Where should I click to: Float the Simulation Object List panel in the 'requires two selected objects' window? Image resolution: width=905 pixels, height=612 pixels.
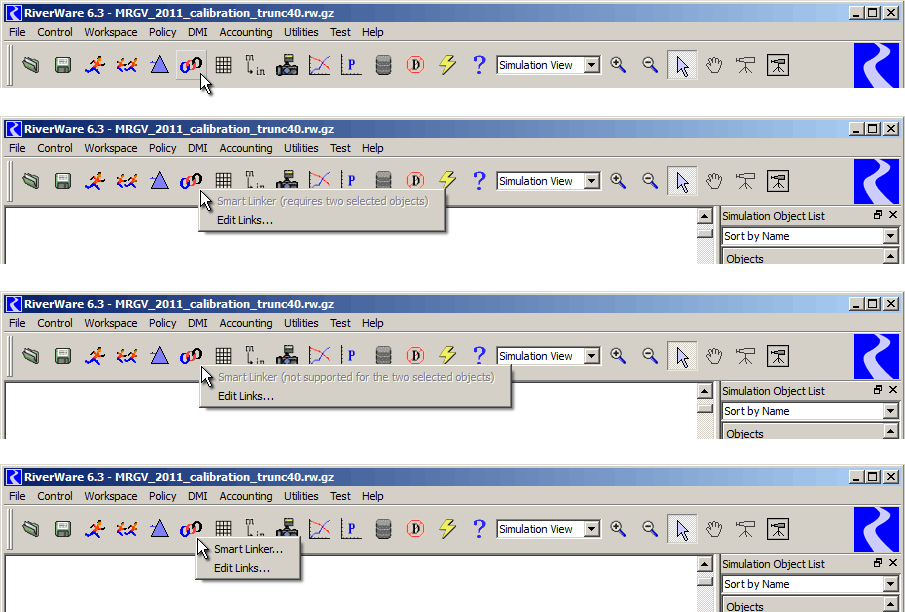(x=878, y=215)
